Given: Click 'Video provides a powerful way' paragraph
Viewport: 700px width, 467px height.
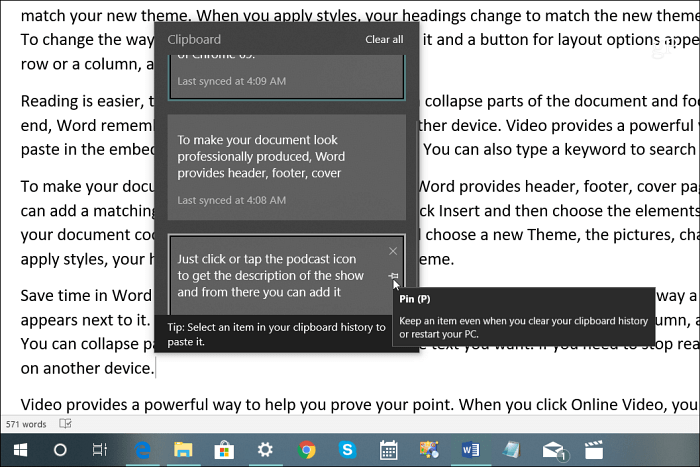Looking at the screenshot, I should (359, 404).
